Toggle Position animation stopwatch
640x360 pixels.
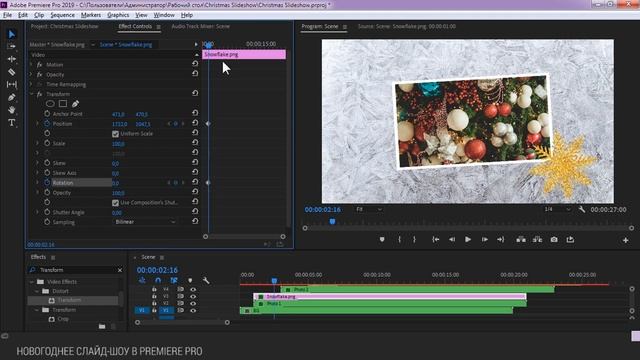pos(47,123)
